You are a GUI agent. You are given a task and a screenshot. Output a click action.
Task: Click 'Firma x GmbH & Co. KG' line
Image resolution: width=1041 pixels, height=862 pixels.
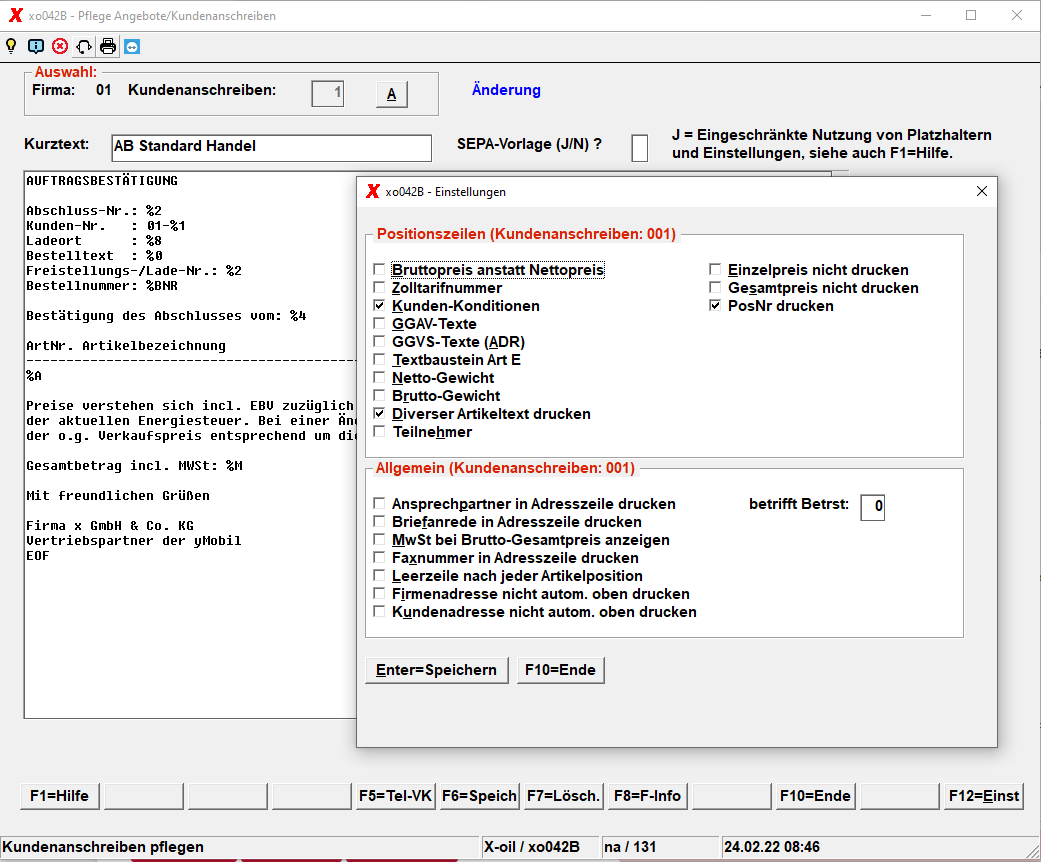coord(110,525)
